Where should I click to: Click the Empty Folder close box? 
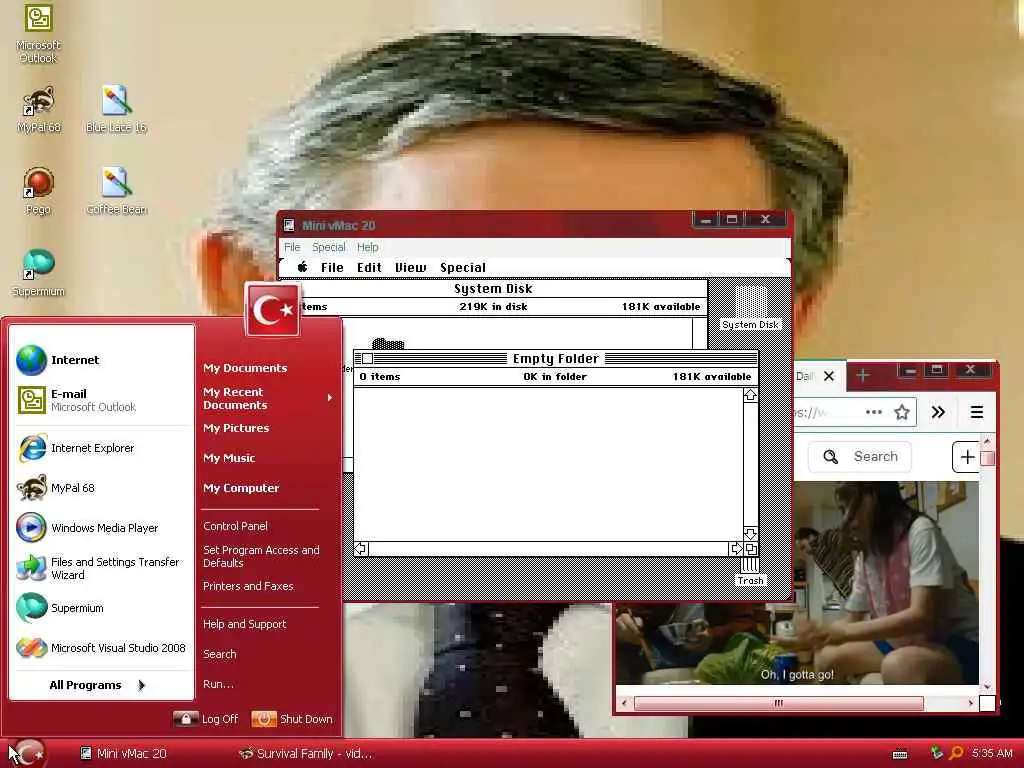click(368, 359)
